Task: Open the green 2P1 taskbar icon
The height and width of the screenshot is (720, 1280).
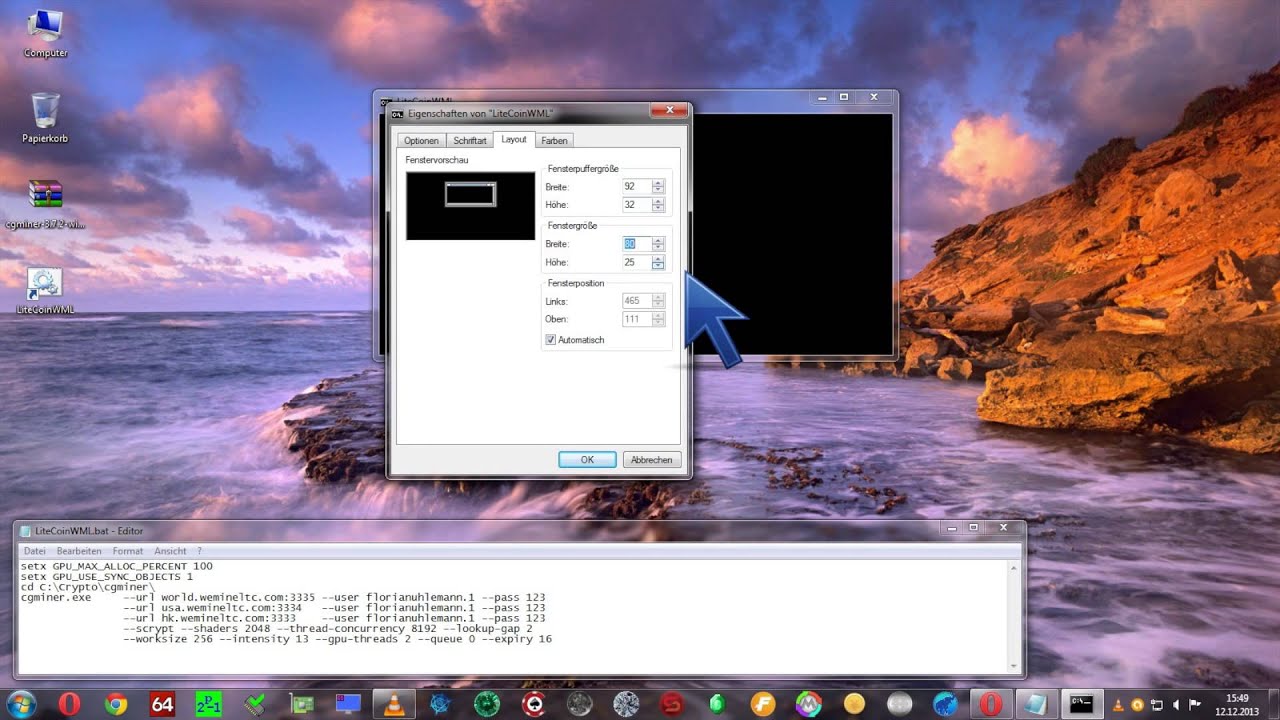Action: [x=208, y=704]
